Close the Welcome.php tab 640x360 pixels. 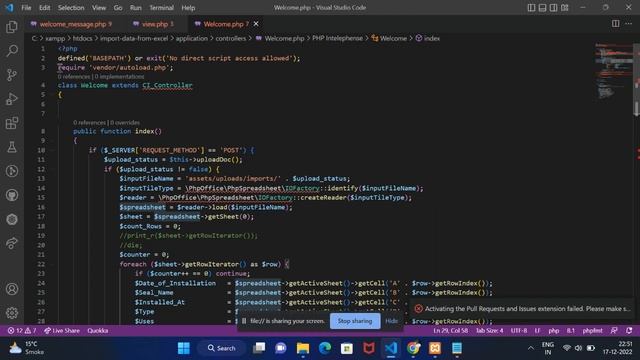point(256,24)
